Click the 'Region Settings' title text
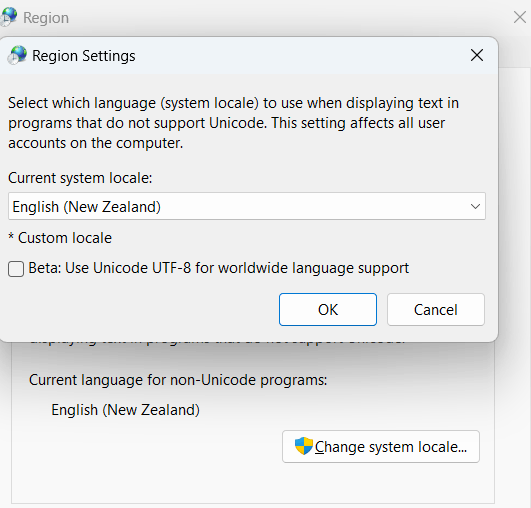This screenshot has width=531, height=508. point(84,56)
